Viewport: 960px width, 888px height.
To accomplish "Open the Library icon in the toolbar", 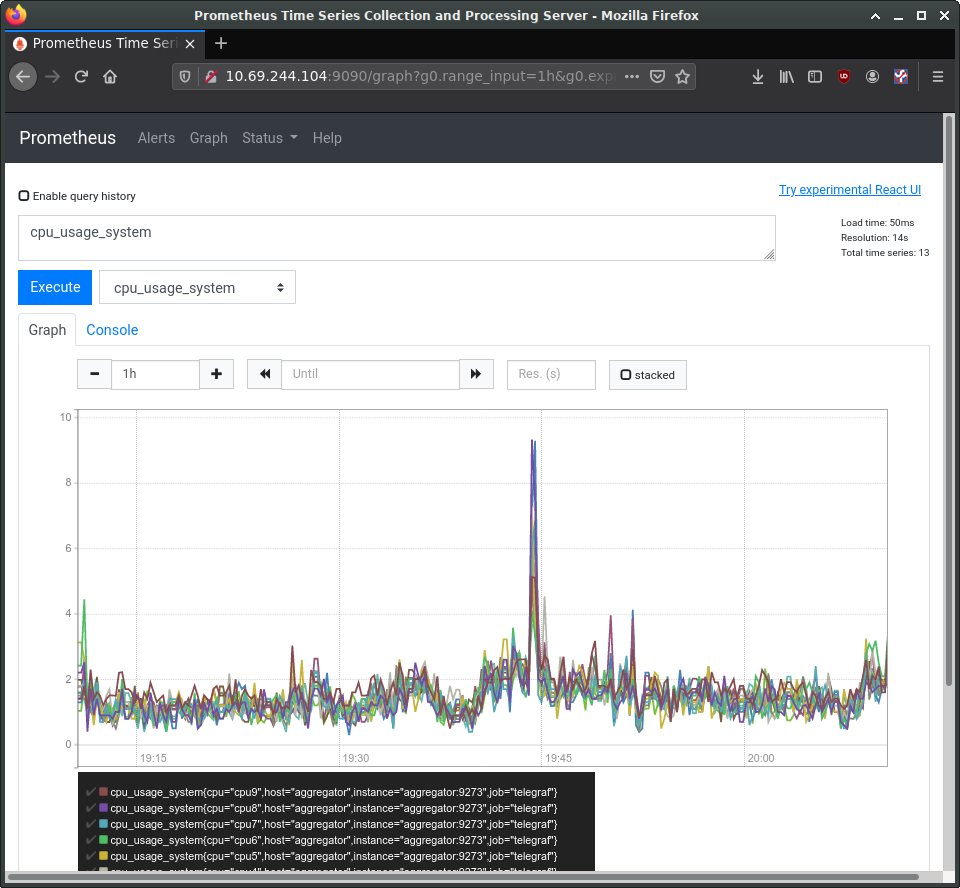I will pyautogui.click(x=786, y=77).
